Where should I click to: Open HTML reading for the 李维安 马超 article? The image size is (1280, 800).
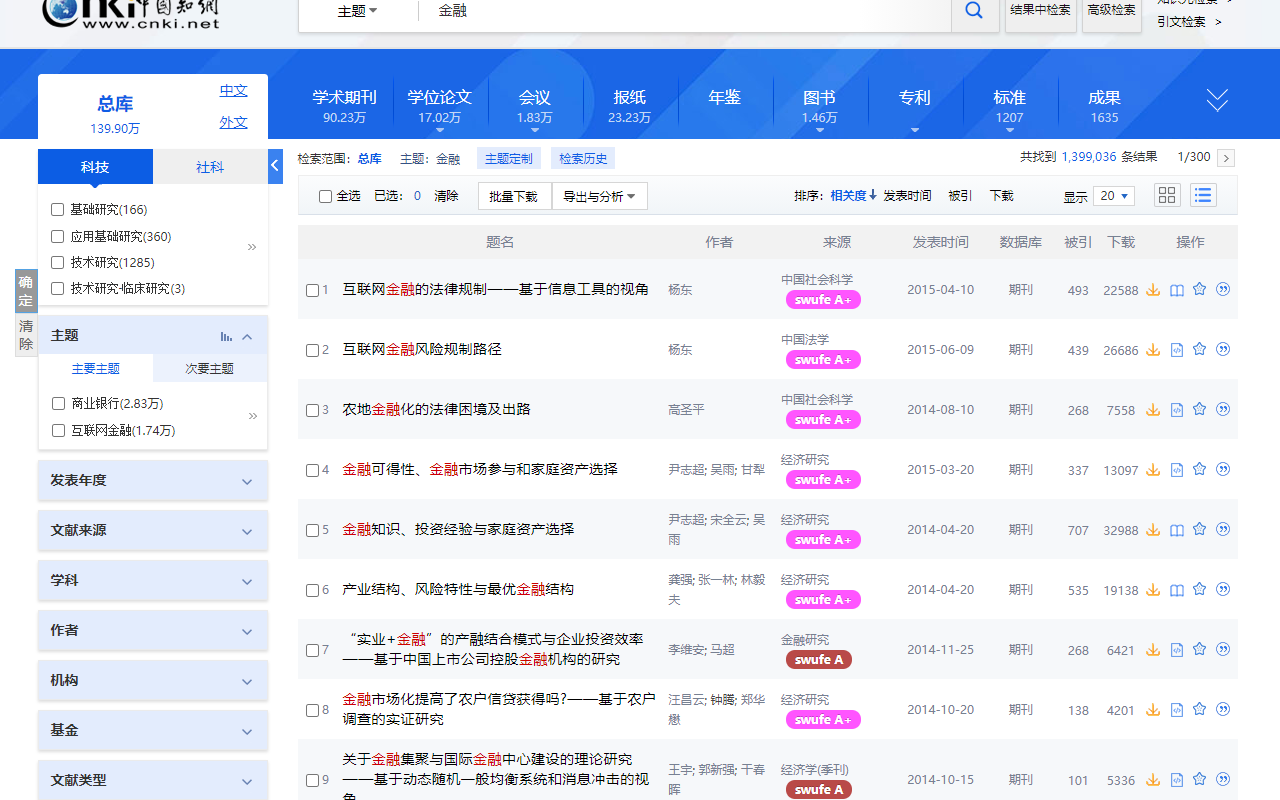click(1177, 650)
